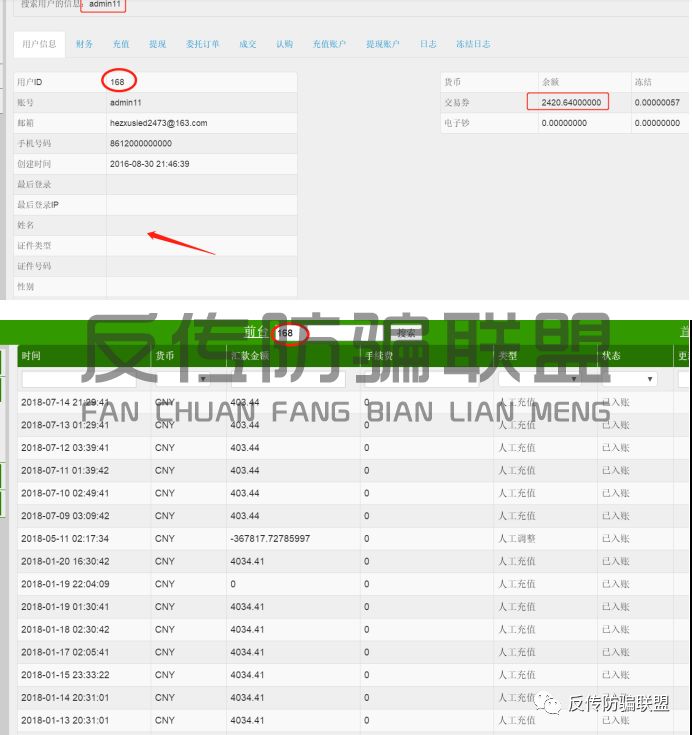Viewport: 692px width, 735px height.
Task: Open the 委托订单 tab
Action: pos(202,44)
